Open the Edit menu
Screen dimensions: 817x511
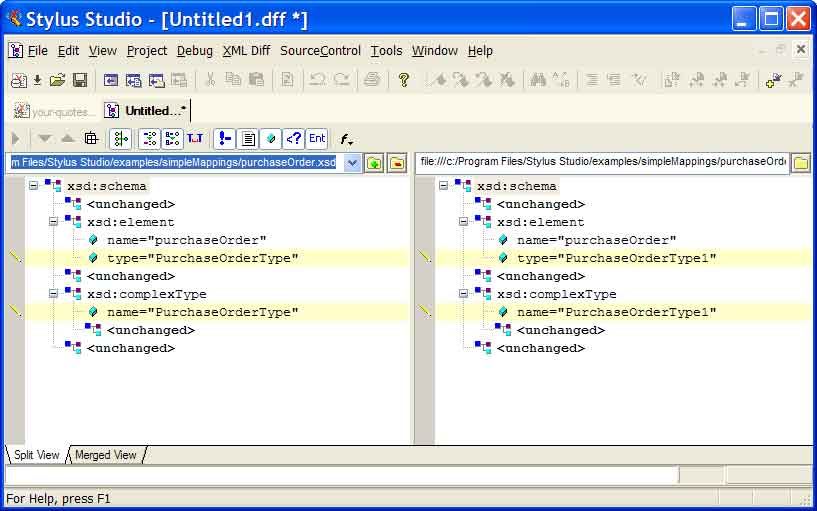68,51
